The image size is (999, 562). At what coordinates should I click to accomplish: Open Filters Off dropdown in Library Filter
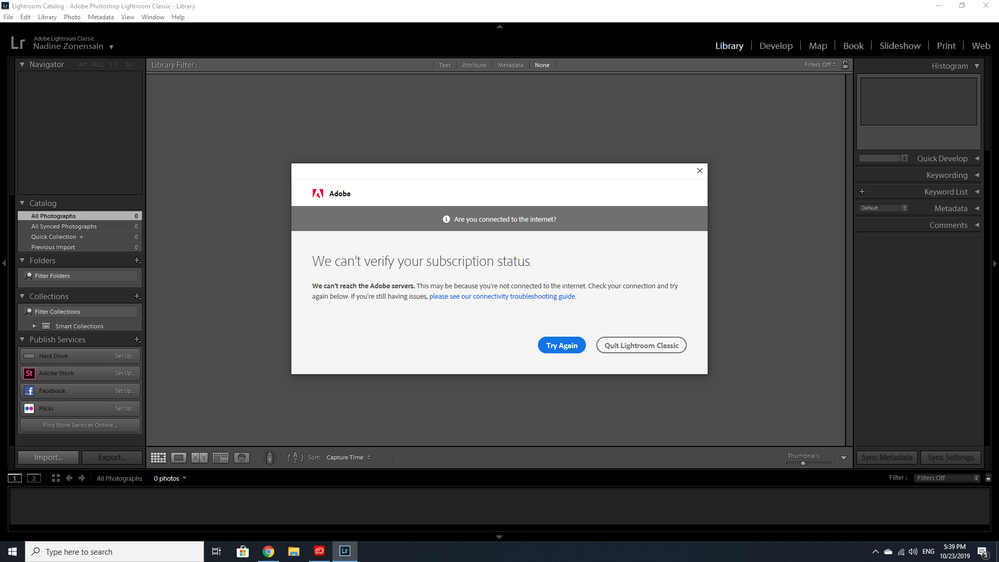click(x=820, y=65)
